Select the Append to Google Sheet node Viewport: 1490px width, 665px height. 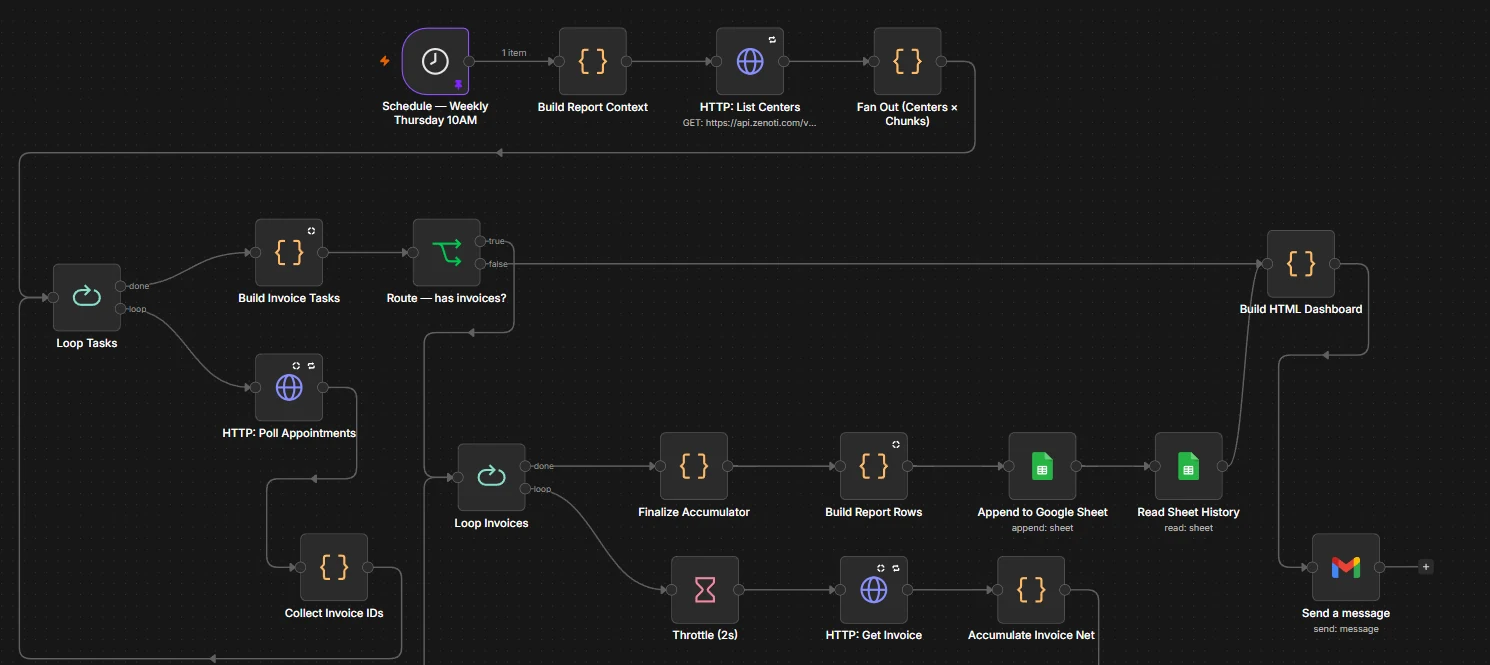click(1042, 466)
